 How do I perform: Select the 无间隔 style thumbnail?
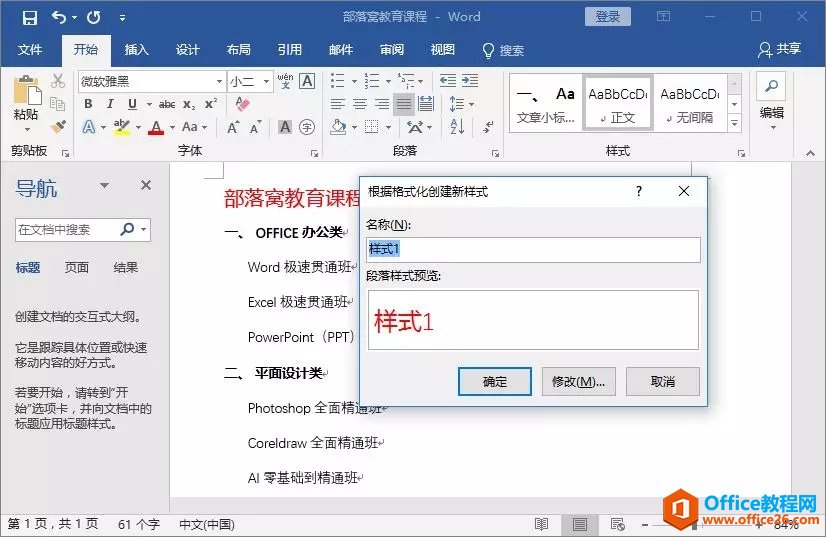tap(690, 104)
